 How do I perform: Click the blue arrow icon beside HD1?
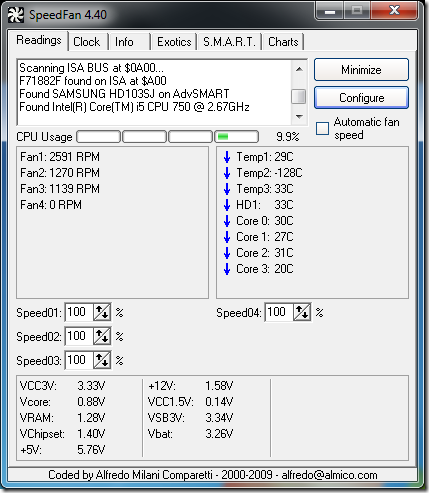coord(227,205)
